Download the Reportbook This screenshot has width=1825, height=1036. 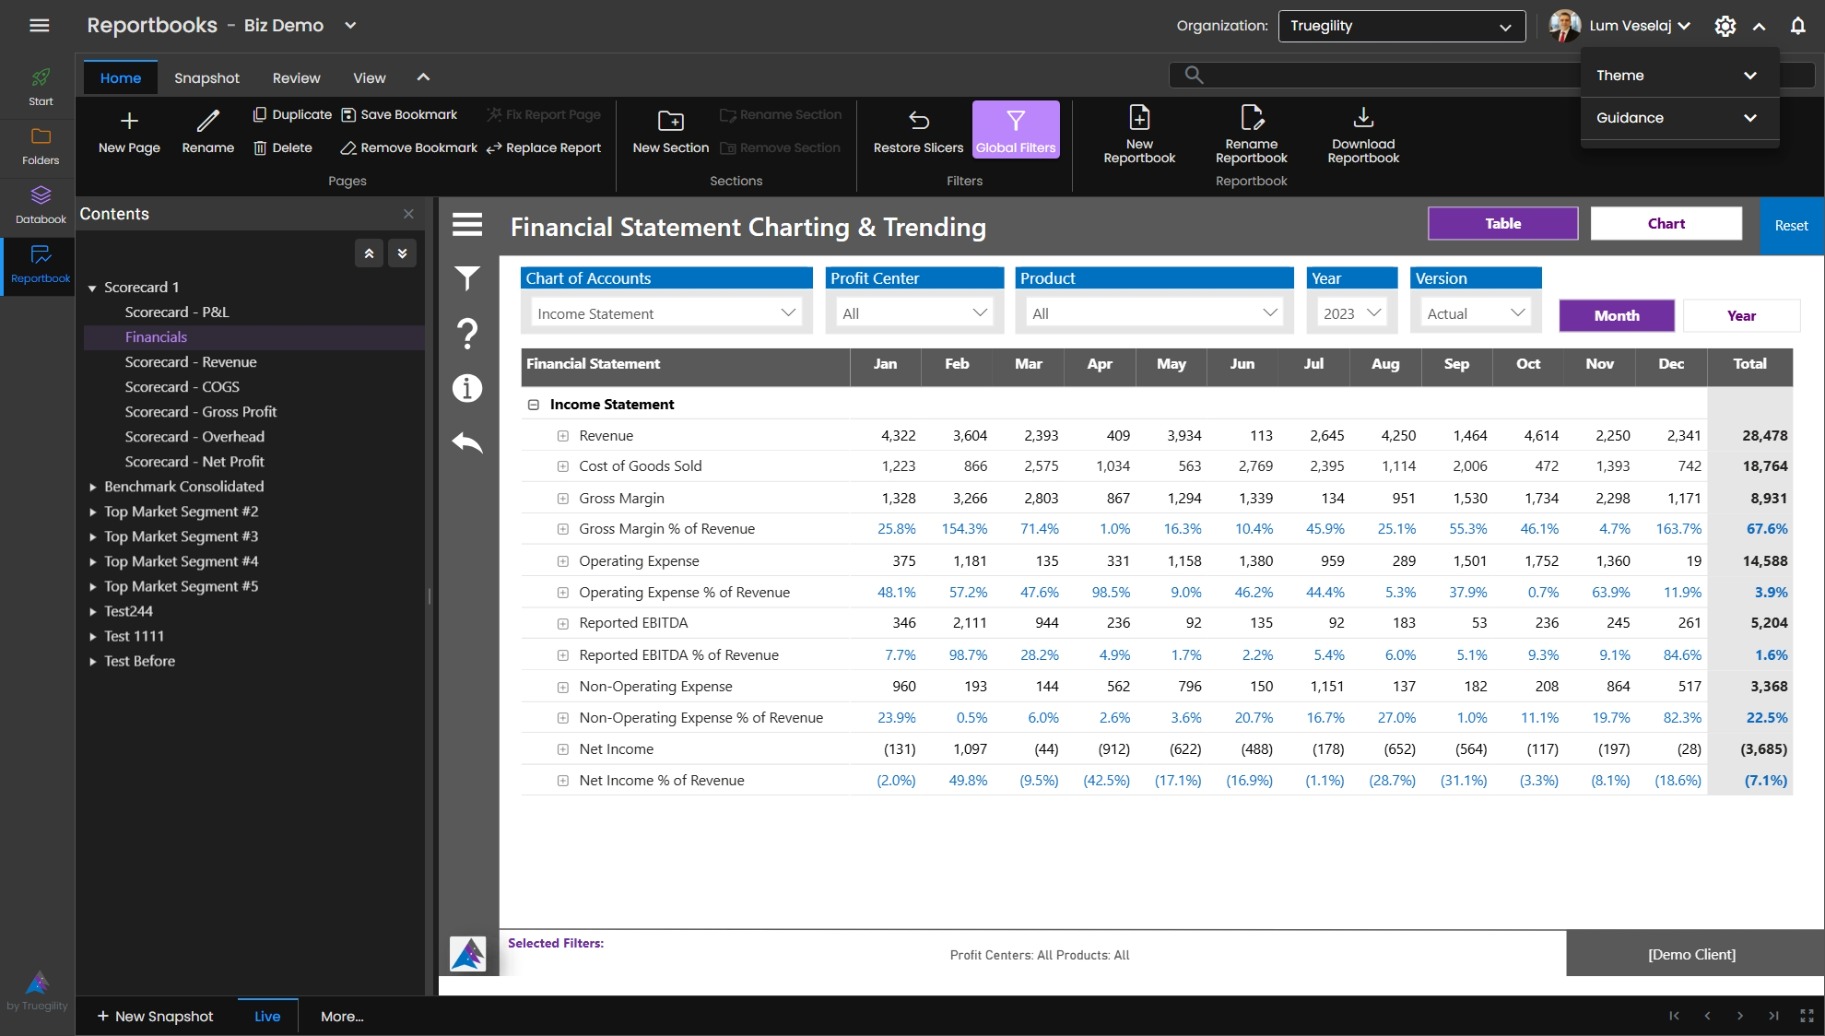(1362, 131)
